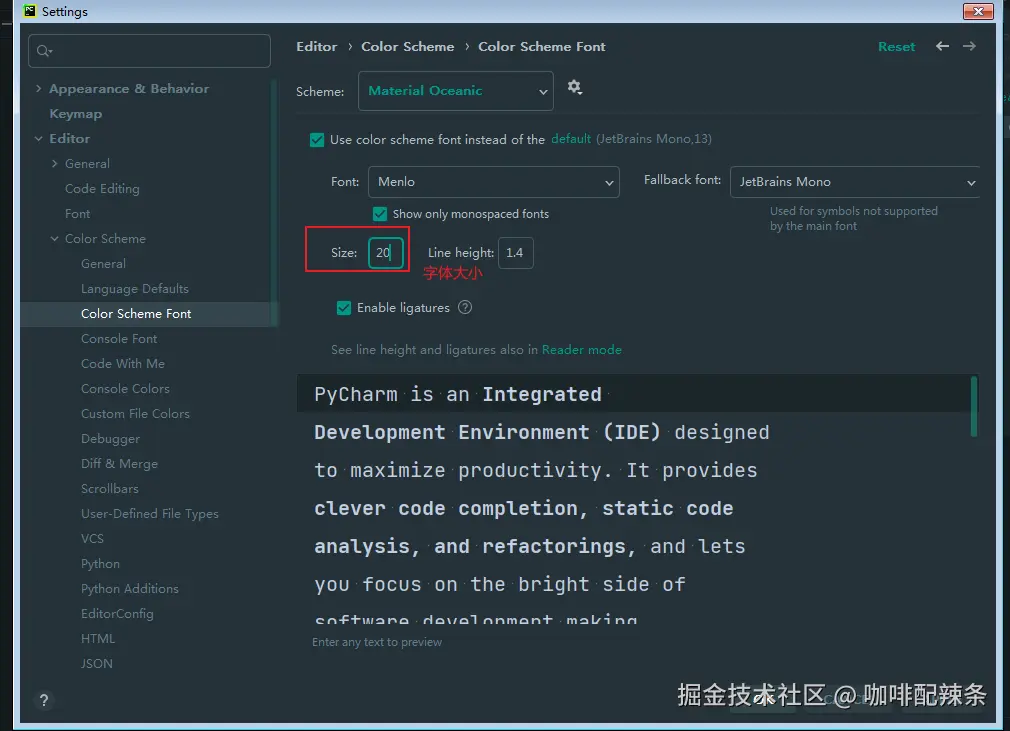Click the PyCharm icon in title bar
1010x731 pixels.
click(30, 11)
